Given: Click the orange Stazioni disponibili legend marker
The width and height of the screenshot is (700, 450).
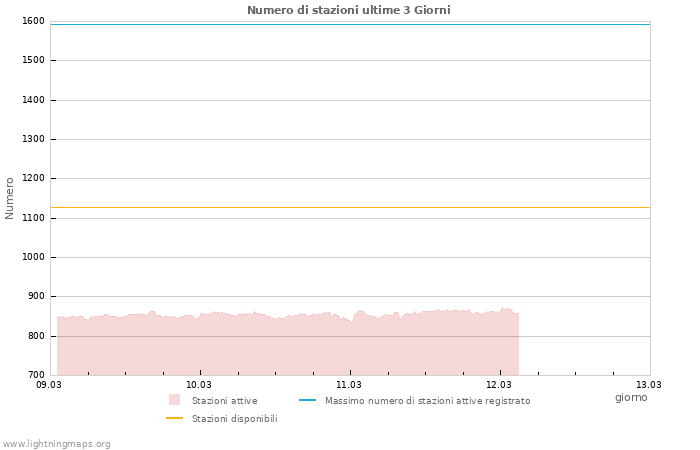Looking at the screenshot, I should 174,418.
